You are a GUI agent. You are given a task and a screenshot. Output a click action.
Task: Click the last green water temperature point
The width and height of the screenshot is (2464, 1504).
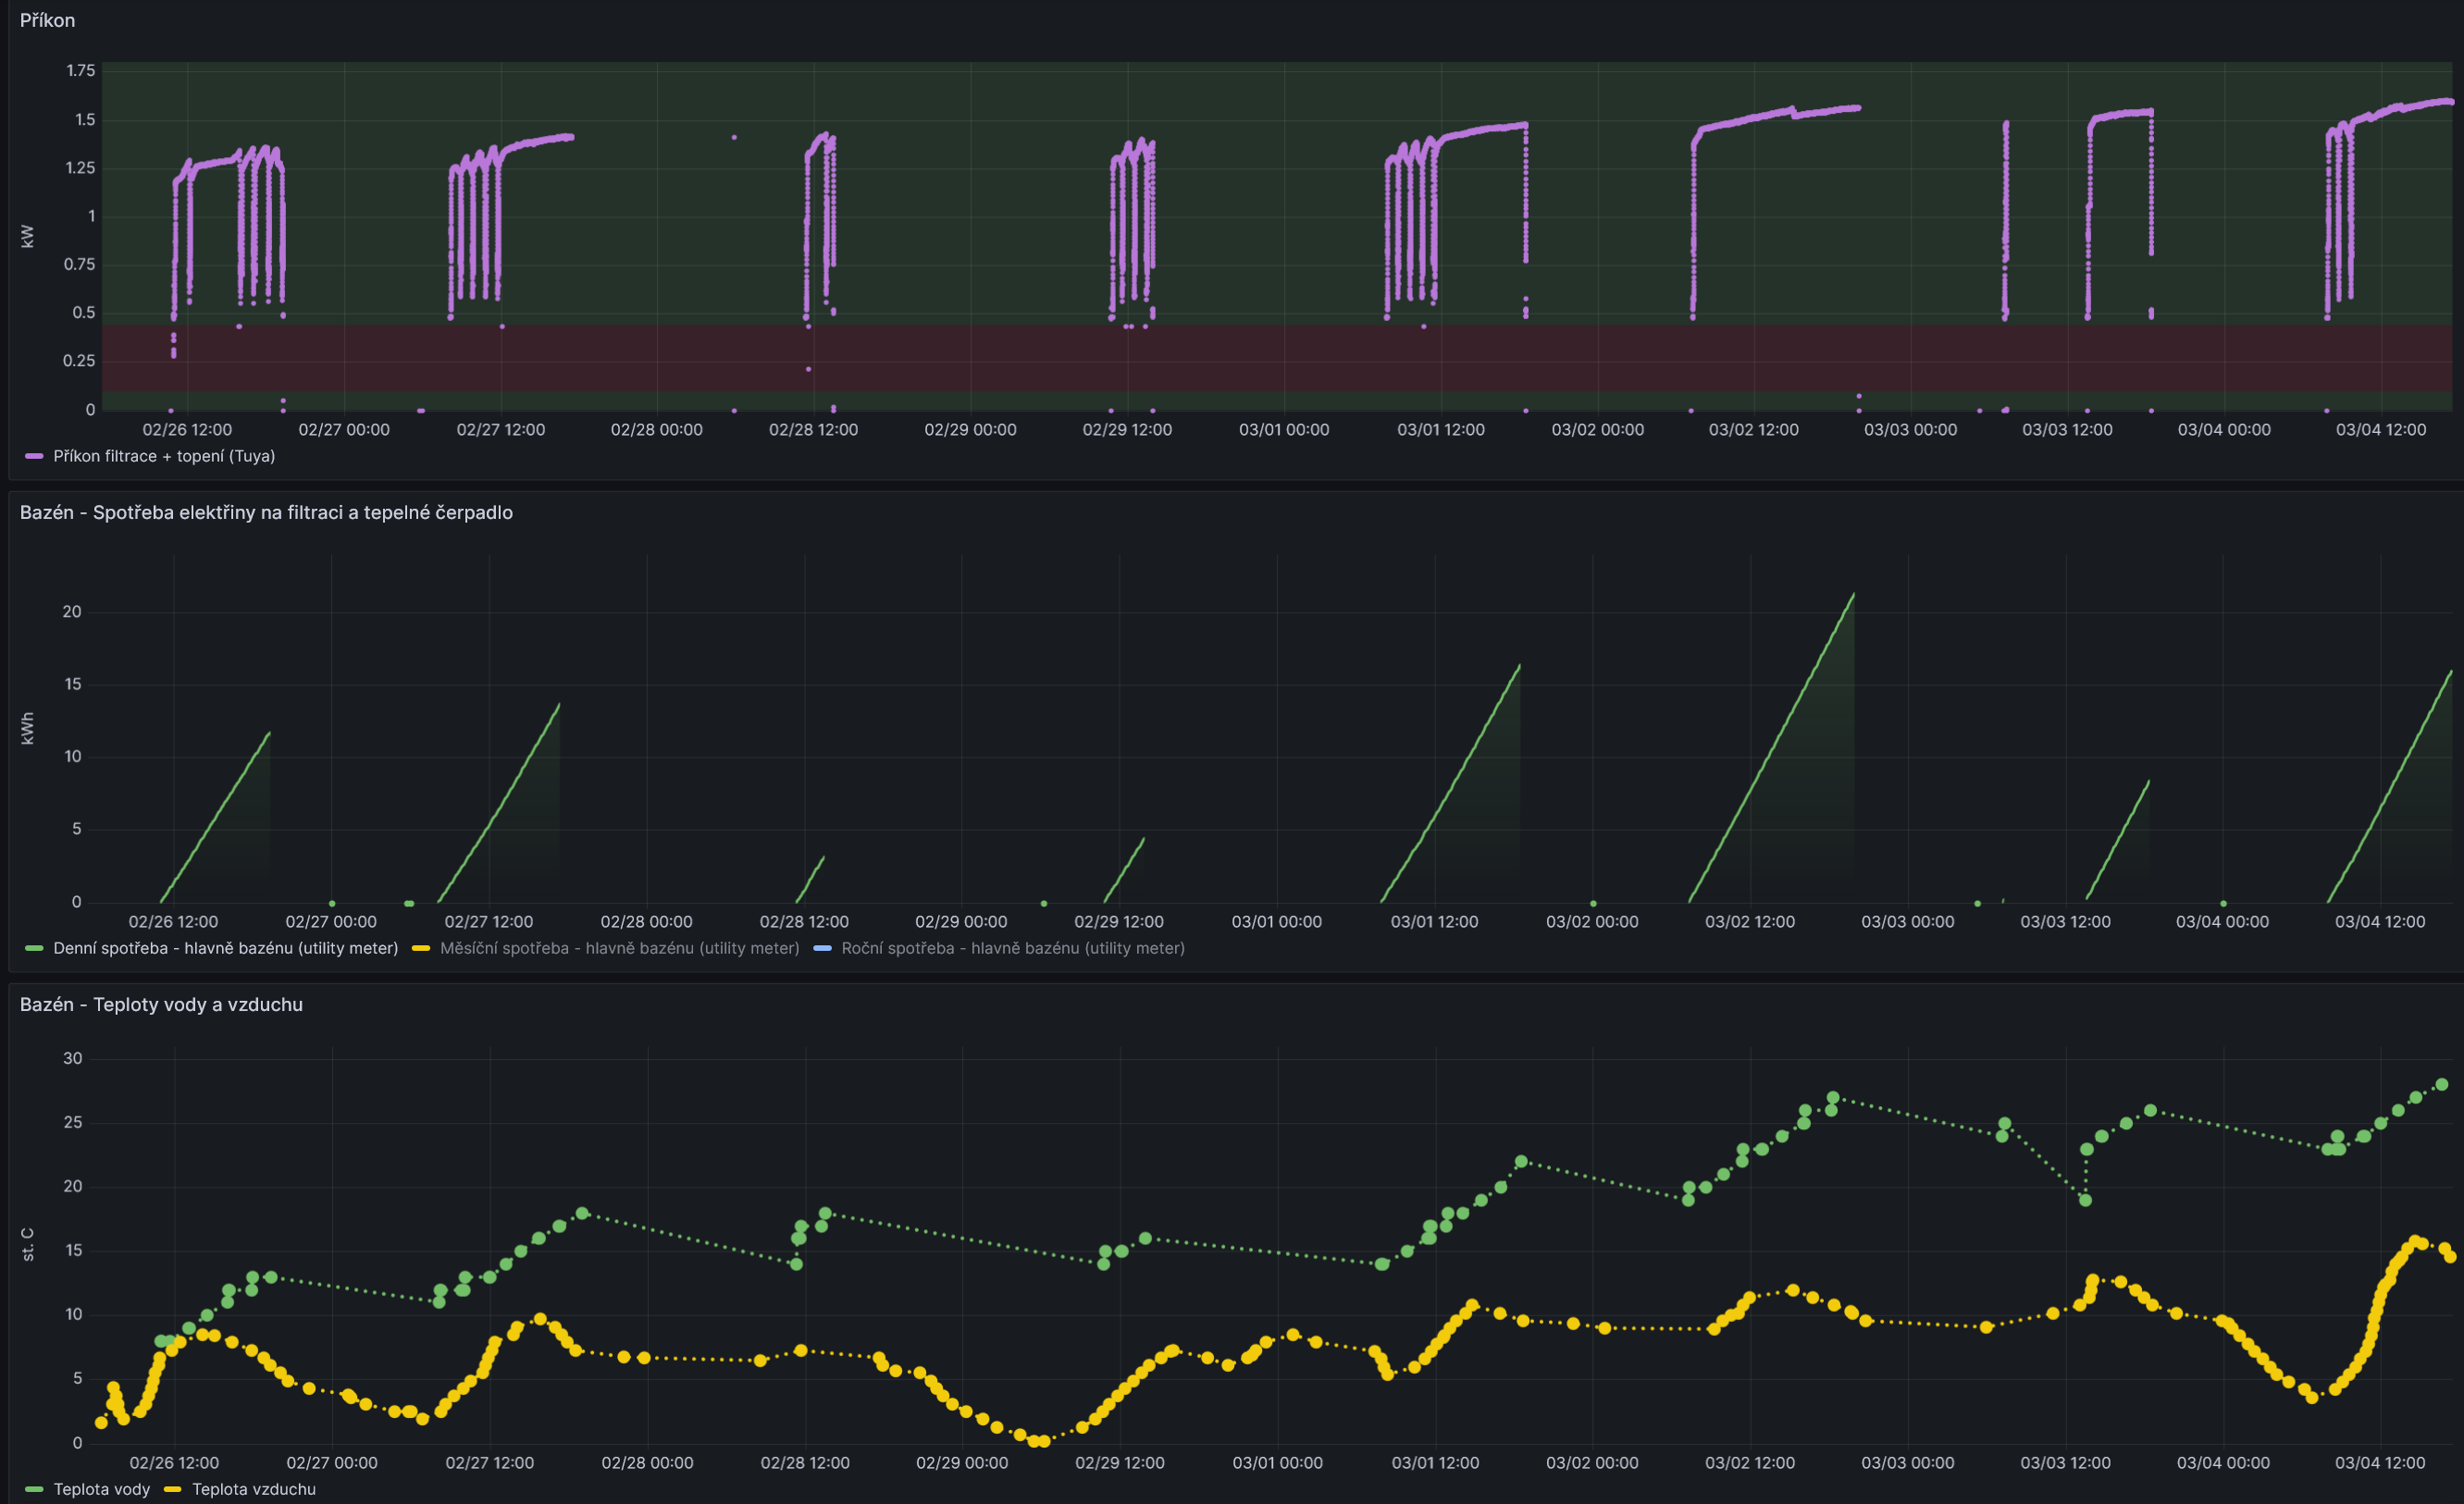tap(2441, 1085)
